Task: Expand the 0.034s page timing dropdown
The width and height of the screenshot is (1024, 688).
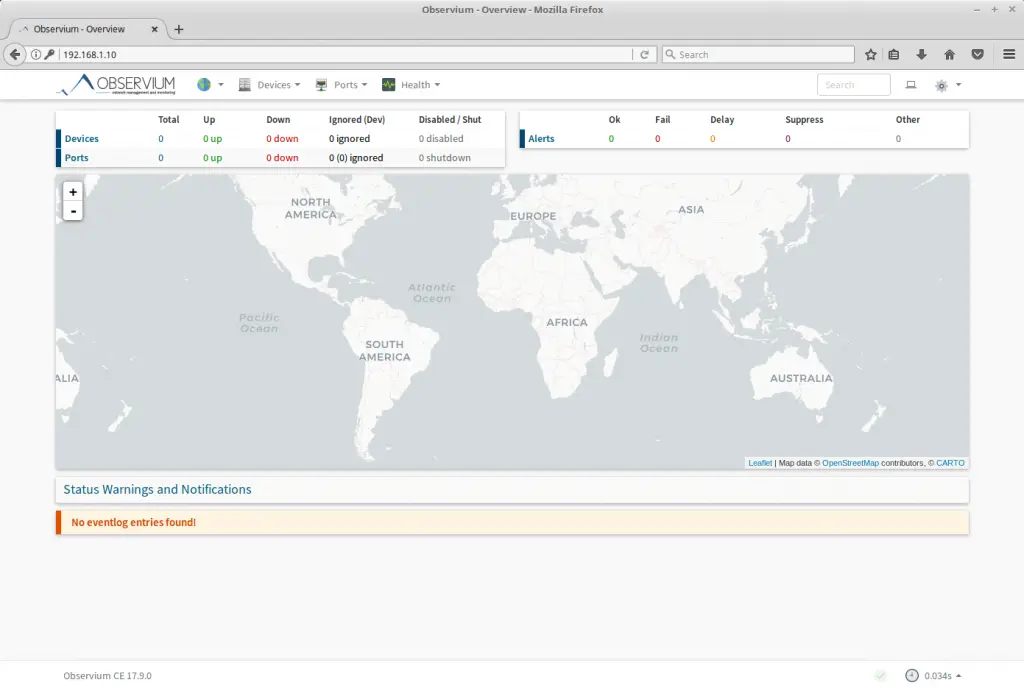Action: pyautogui.click(x=942, y=676)
